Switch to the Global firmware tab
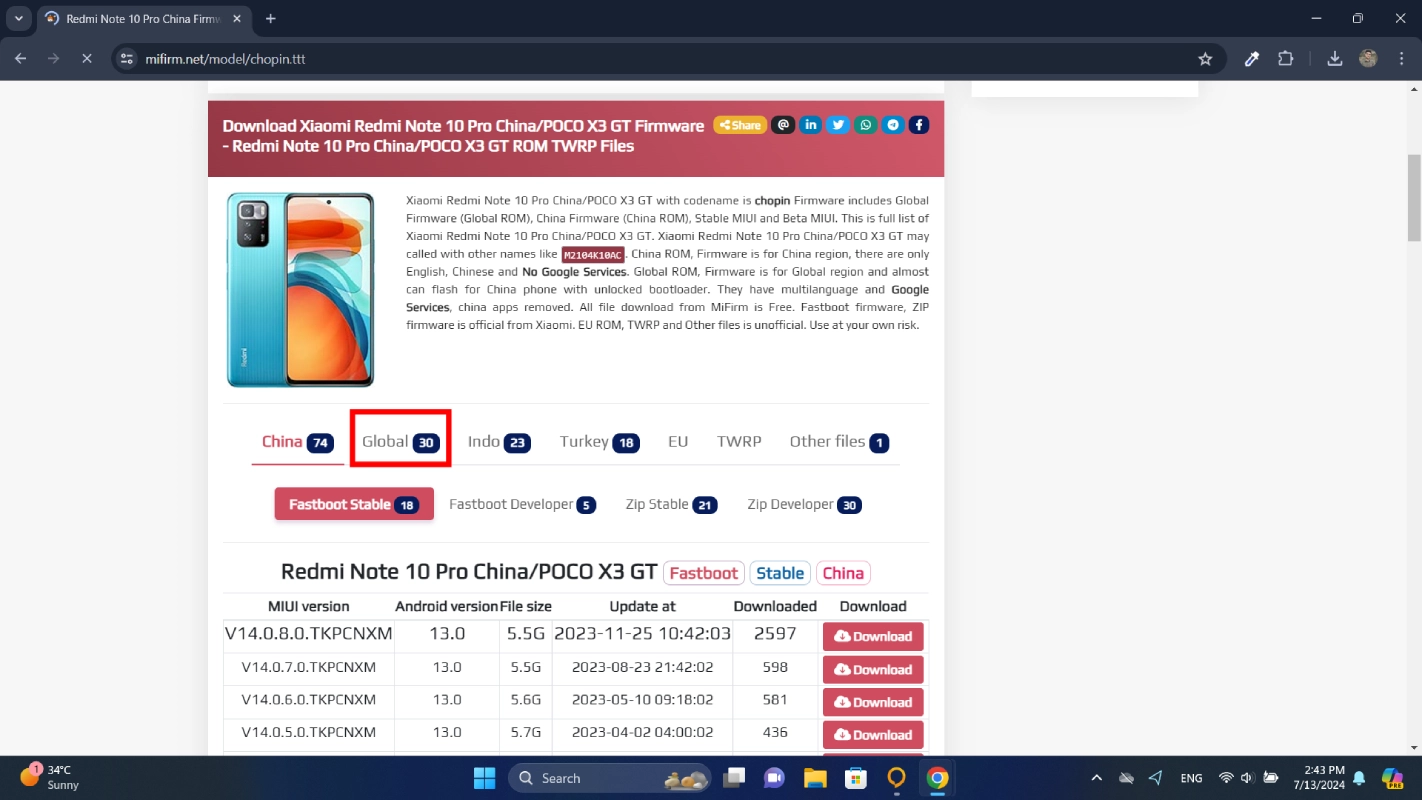Screen dimensions: 1422x800 tap(400, 442)
